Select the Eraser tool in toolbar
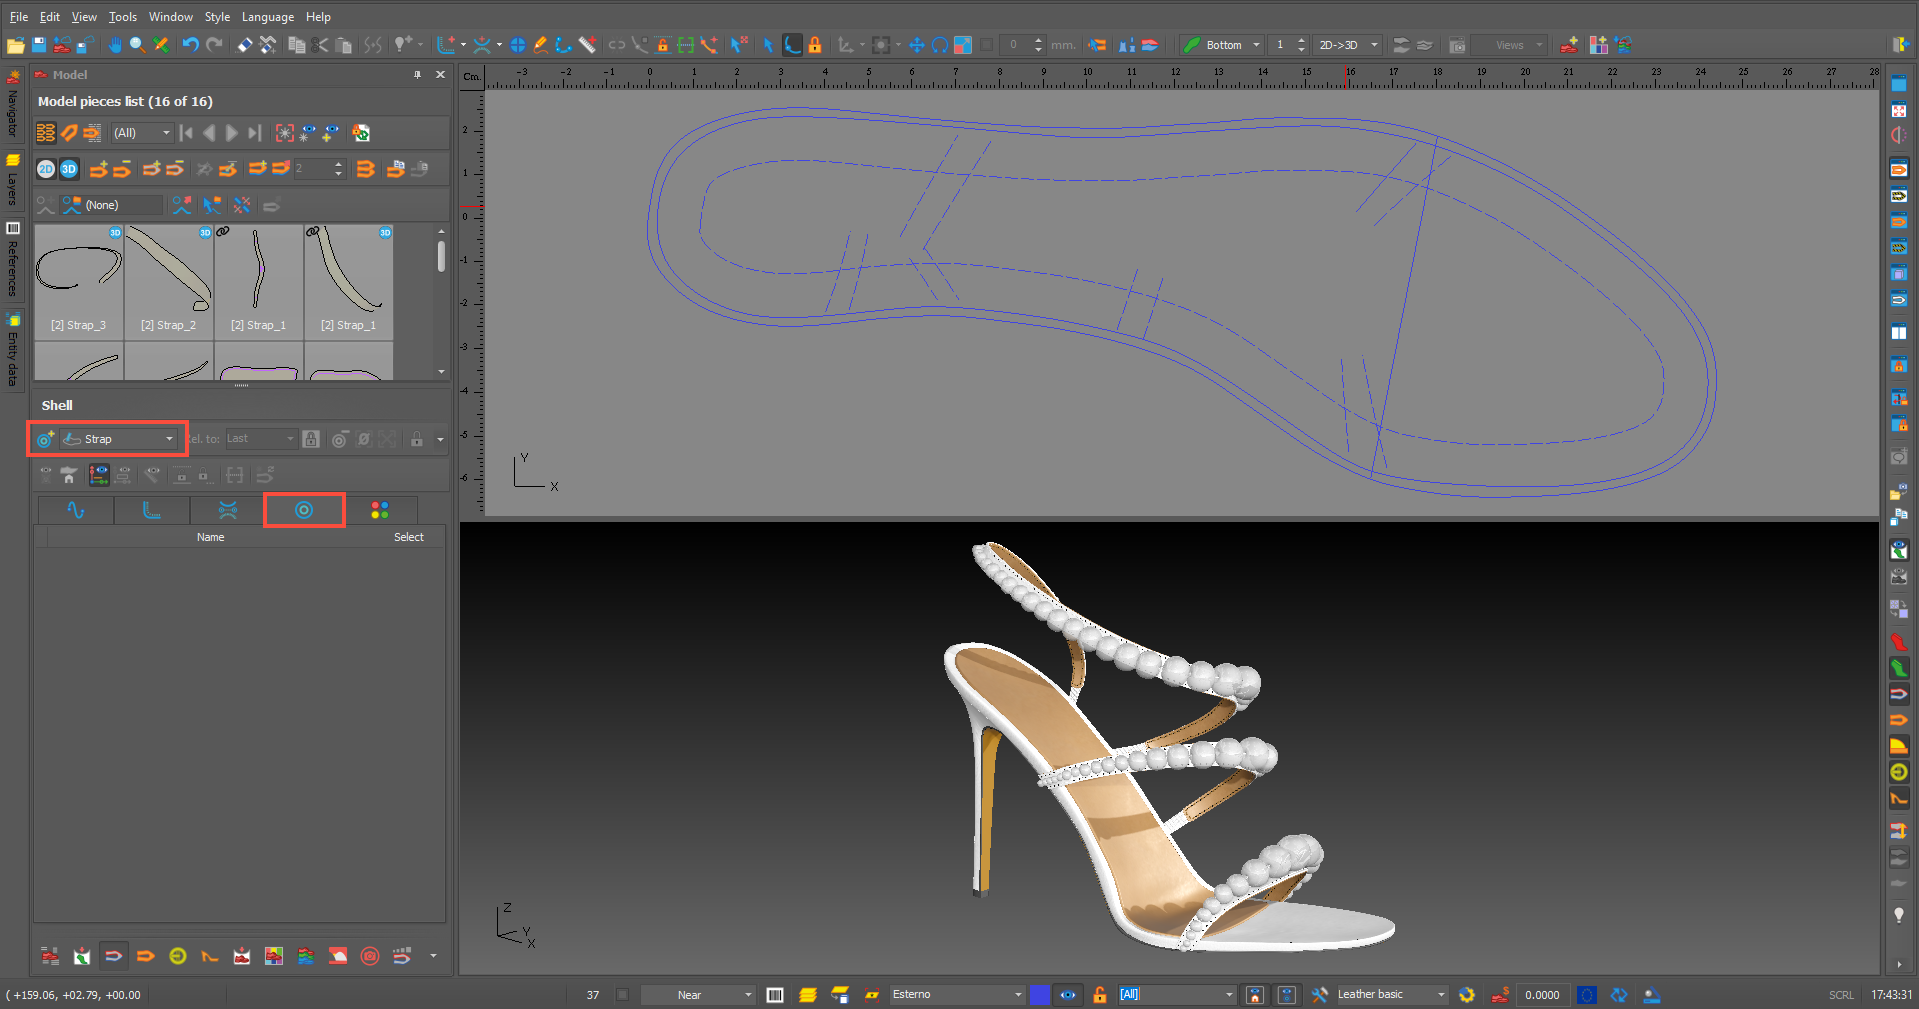This screenshot has width=1919, height=1009. (x=244, y=45)
